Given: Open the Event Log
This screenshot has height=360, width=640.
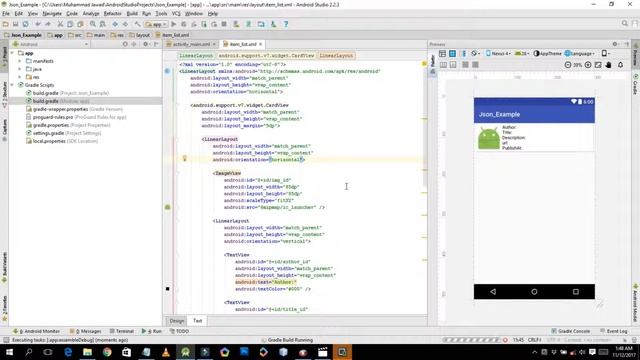Looking at the screenshot, I should click(x=613, y=331).
